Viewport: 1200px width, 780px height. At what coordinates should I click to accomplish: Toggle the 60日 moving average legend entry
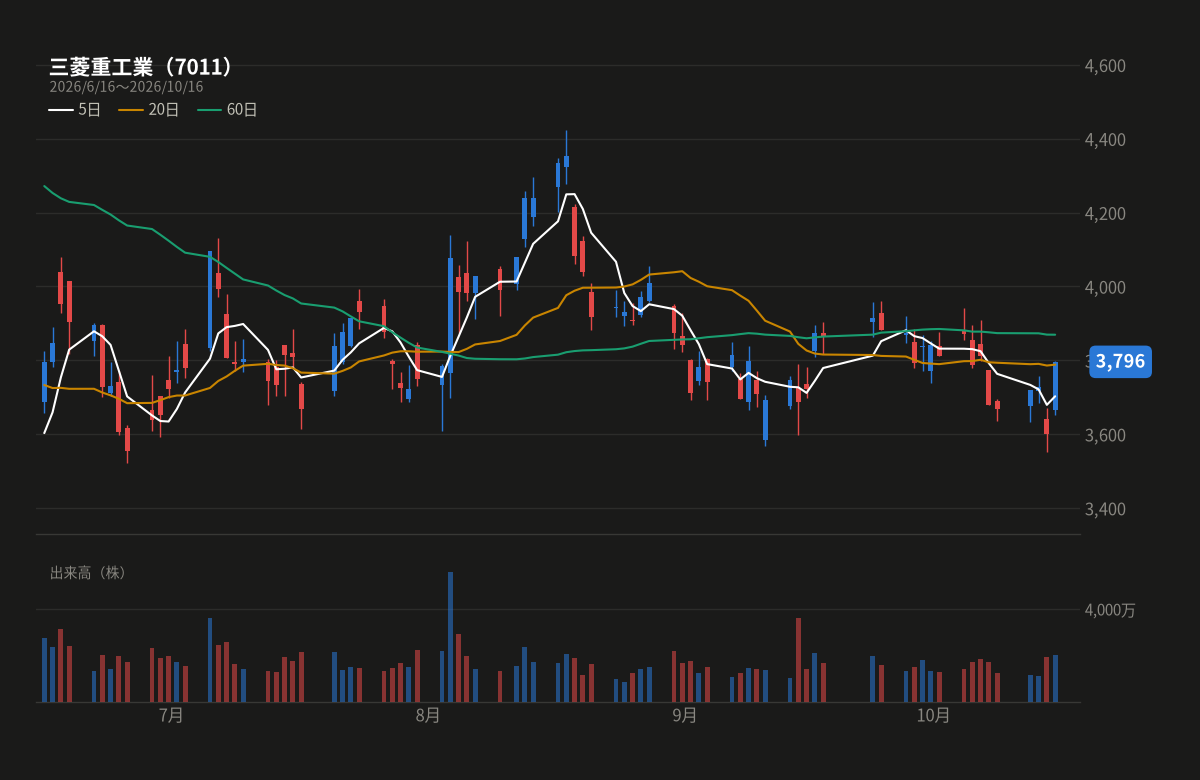click(227, 110)
